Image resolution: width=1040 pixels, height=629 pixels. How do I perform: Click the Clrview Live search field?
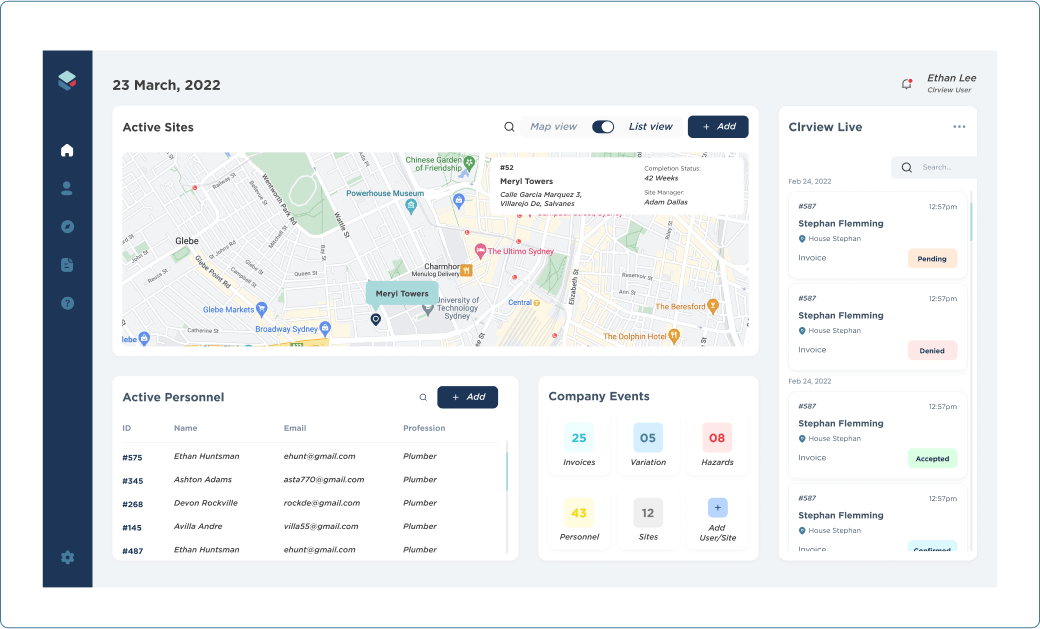pos(940,168)
